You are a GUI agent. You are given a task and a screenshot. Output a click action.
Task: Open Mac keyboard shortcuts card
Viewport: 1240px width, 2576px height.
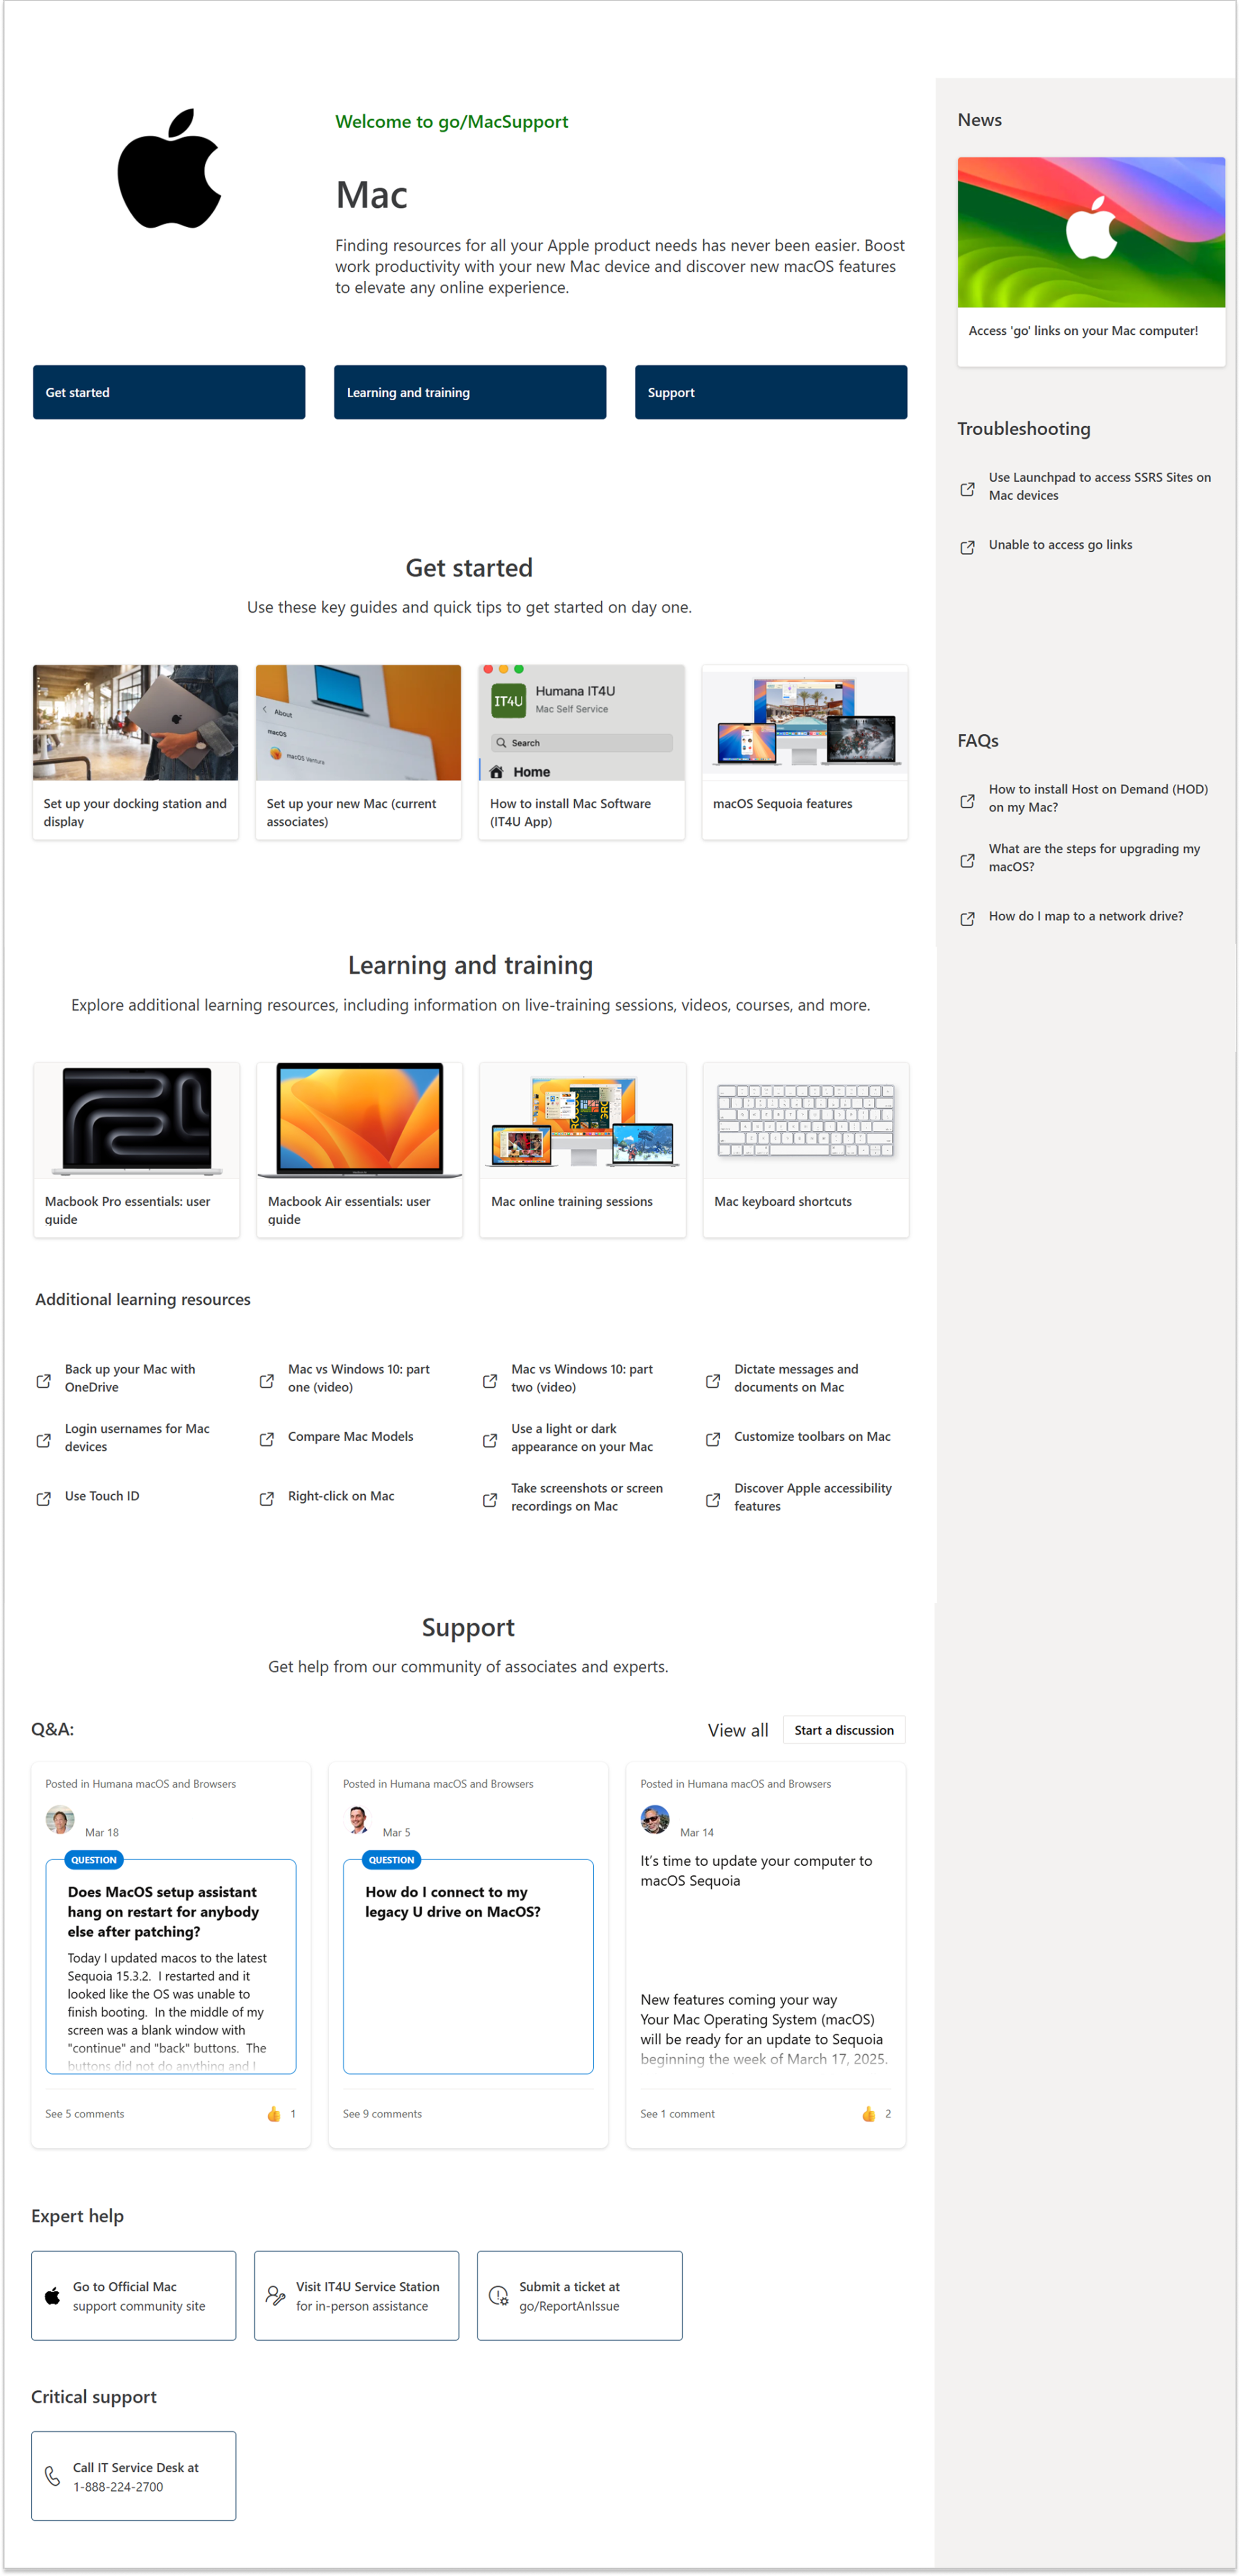[805, 1149]
